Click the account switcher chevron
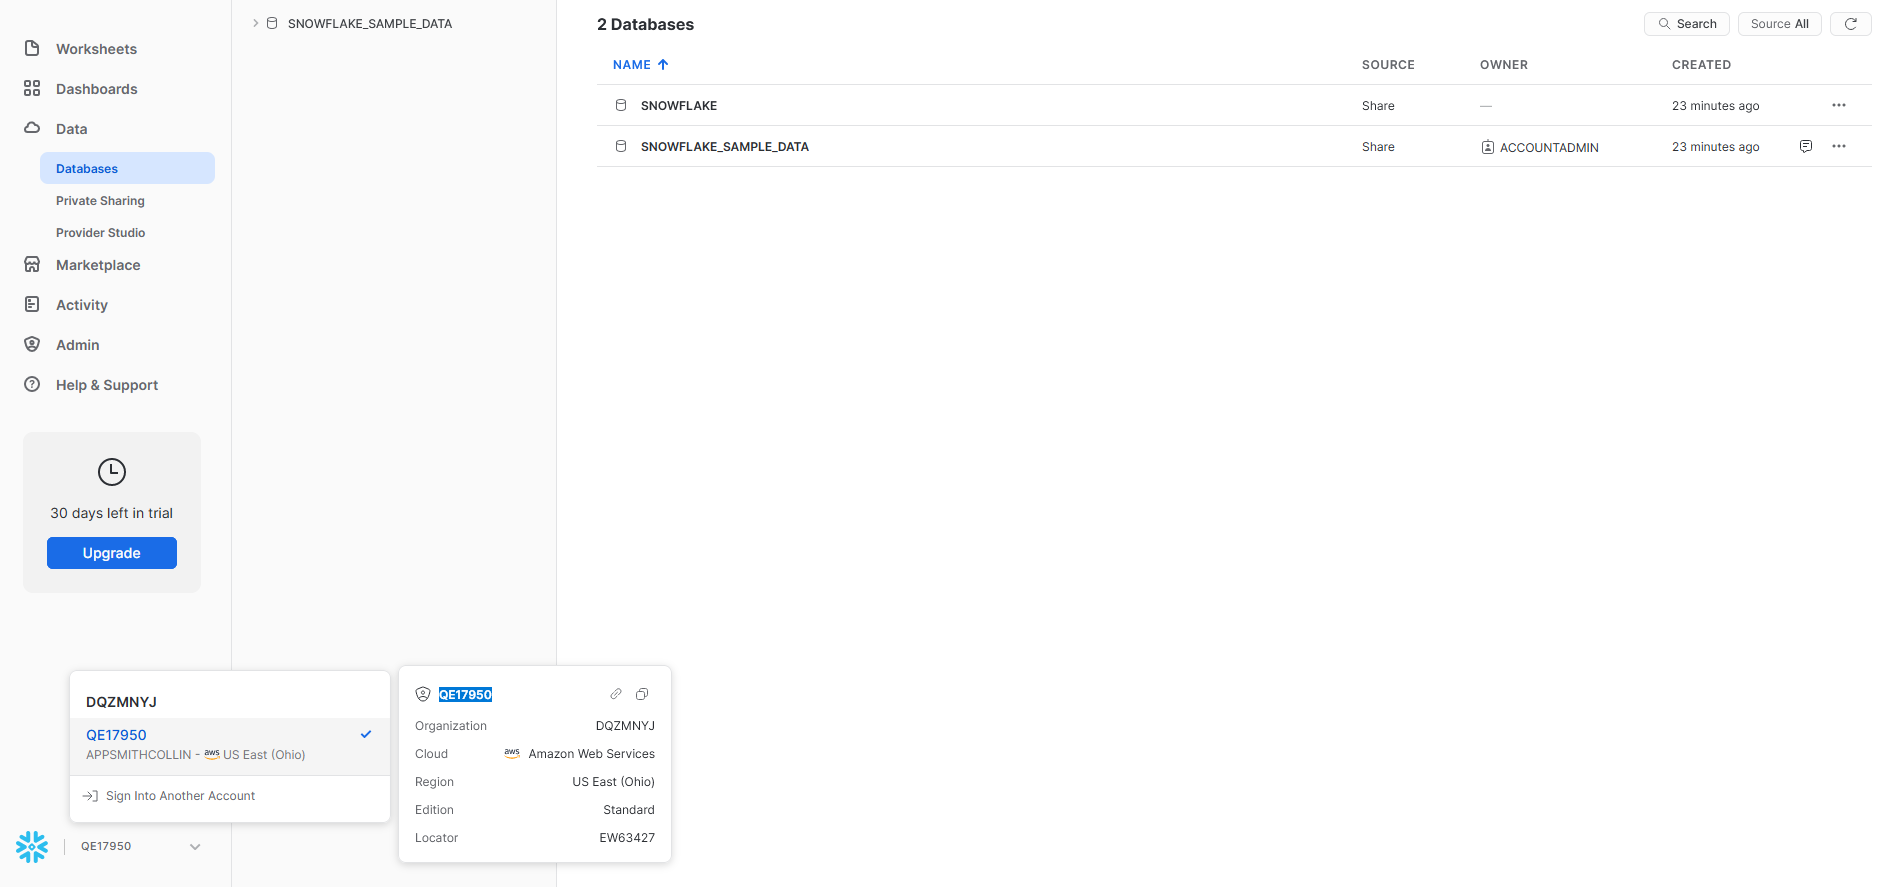This screenshot has height=887, width=1887. pos(195,847)
